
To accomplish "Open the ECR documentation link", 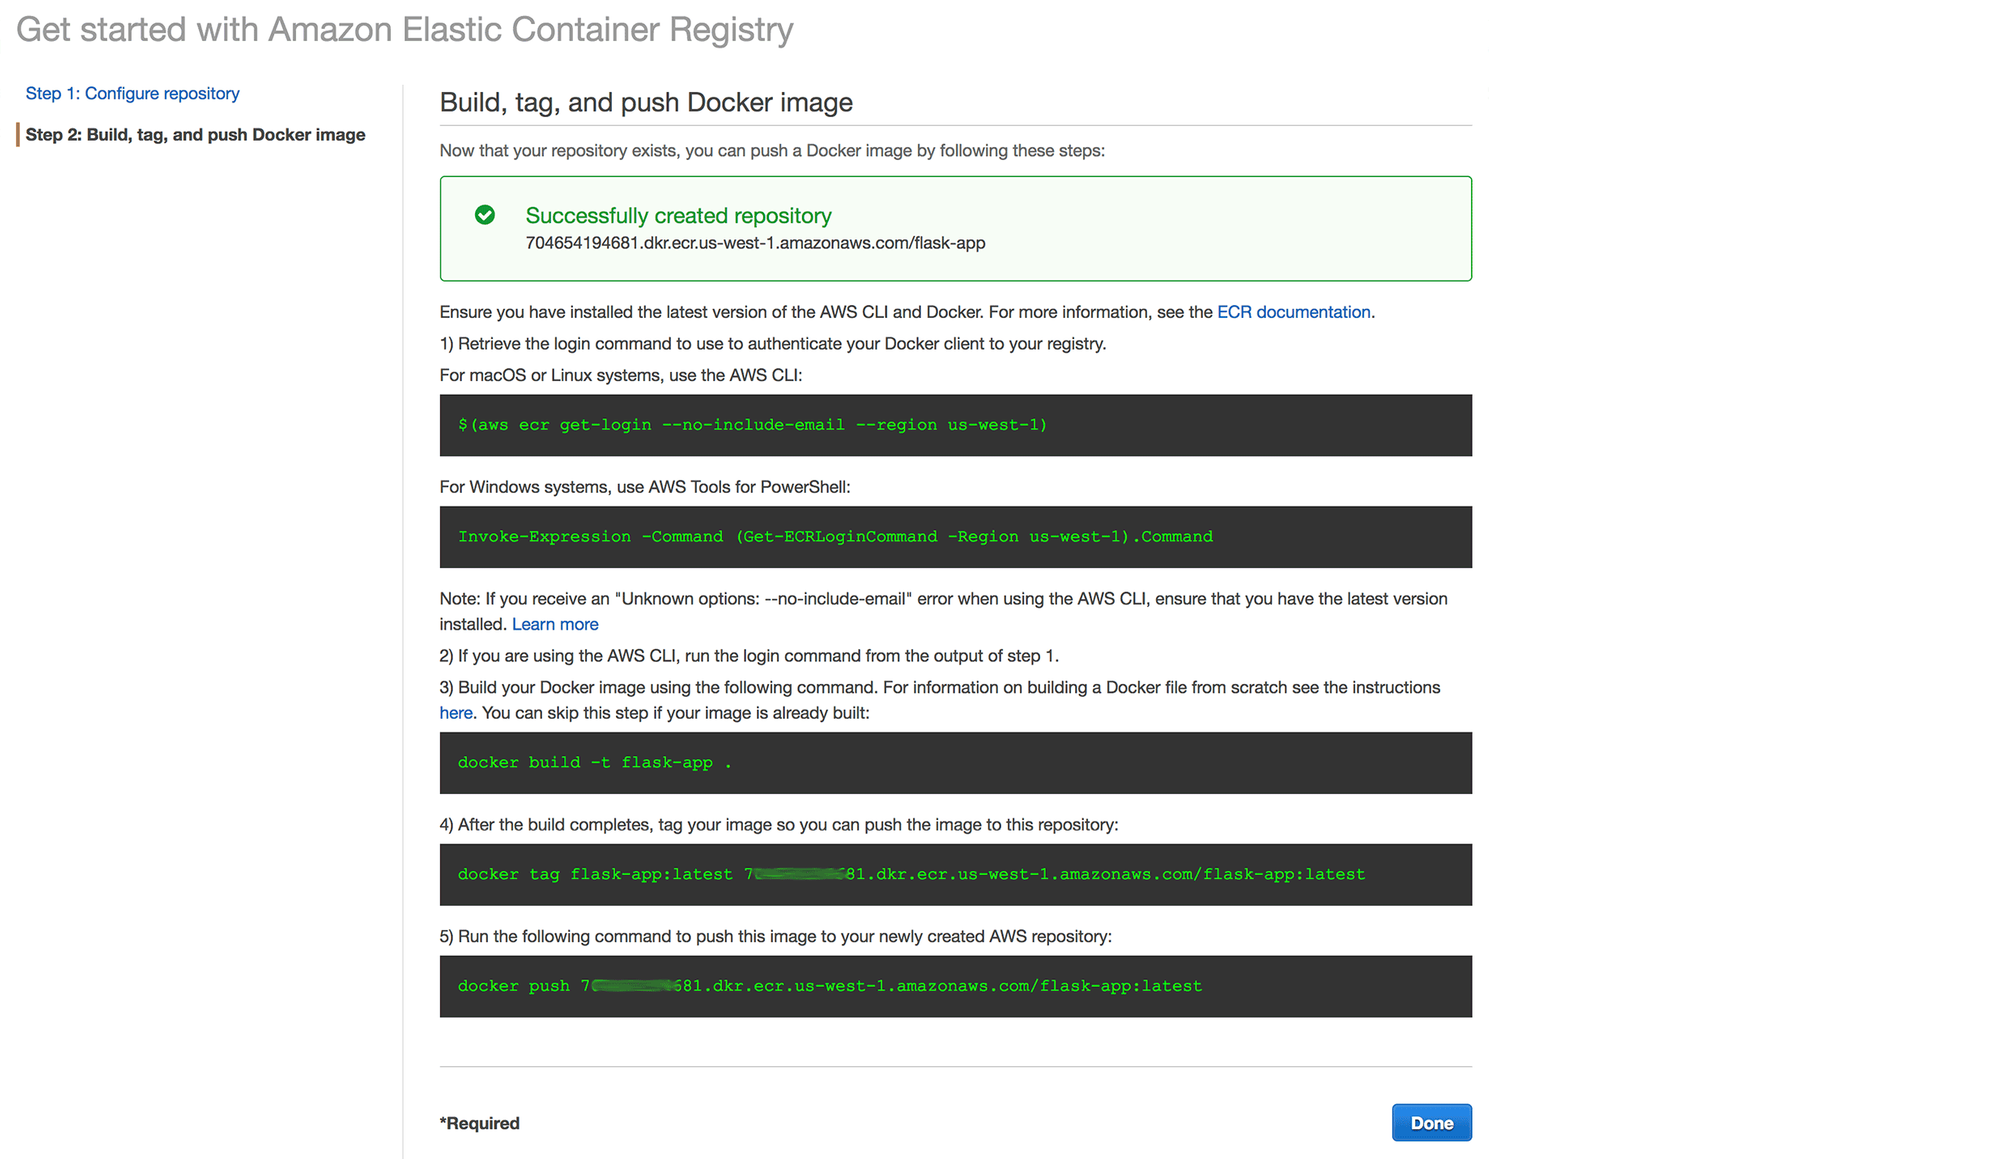I will 1293,312.
